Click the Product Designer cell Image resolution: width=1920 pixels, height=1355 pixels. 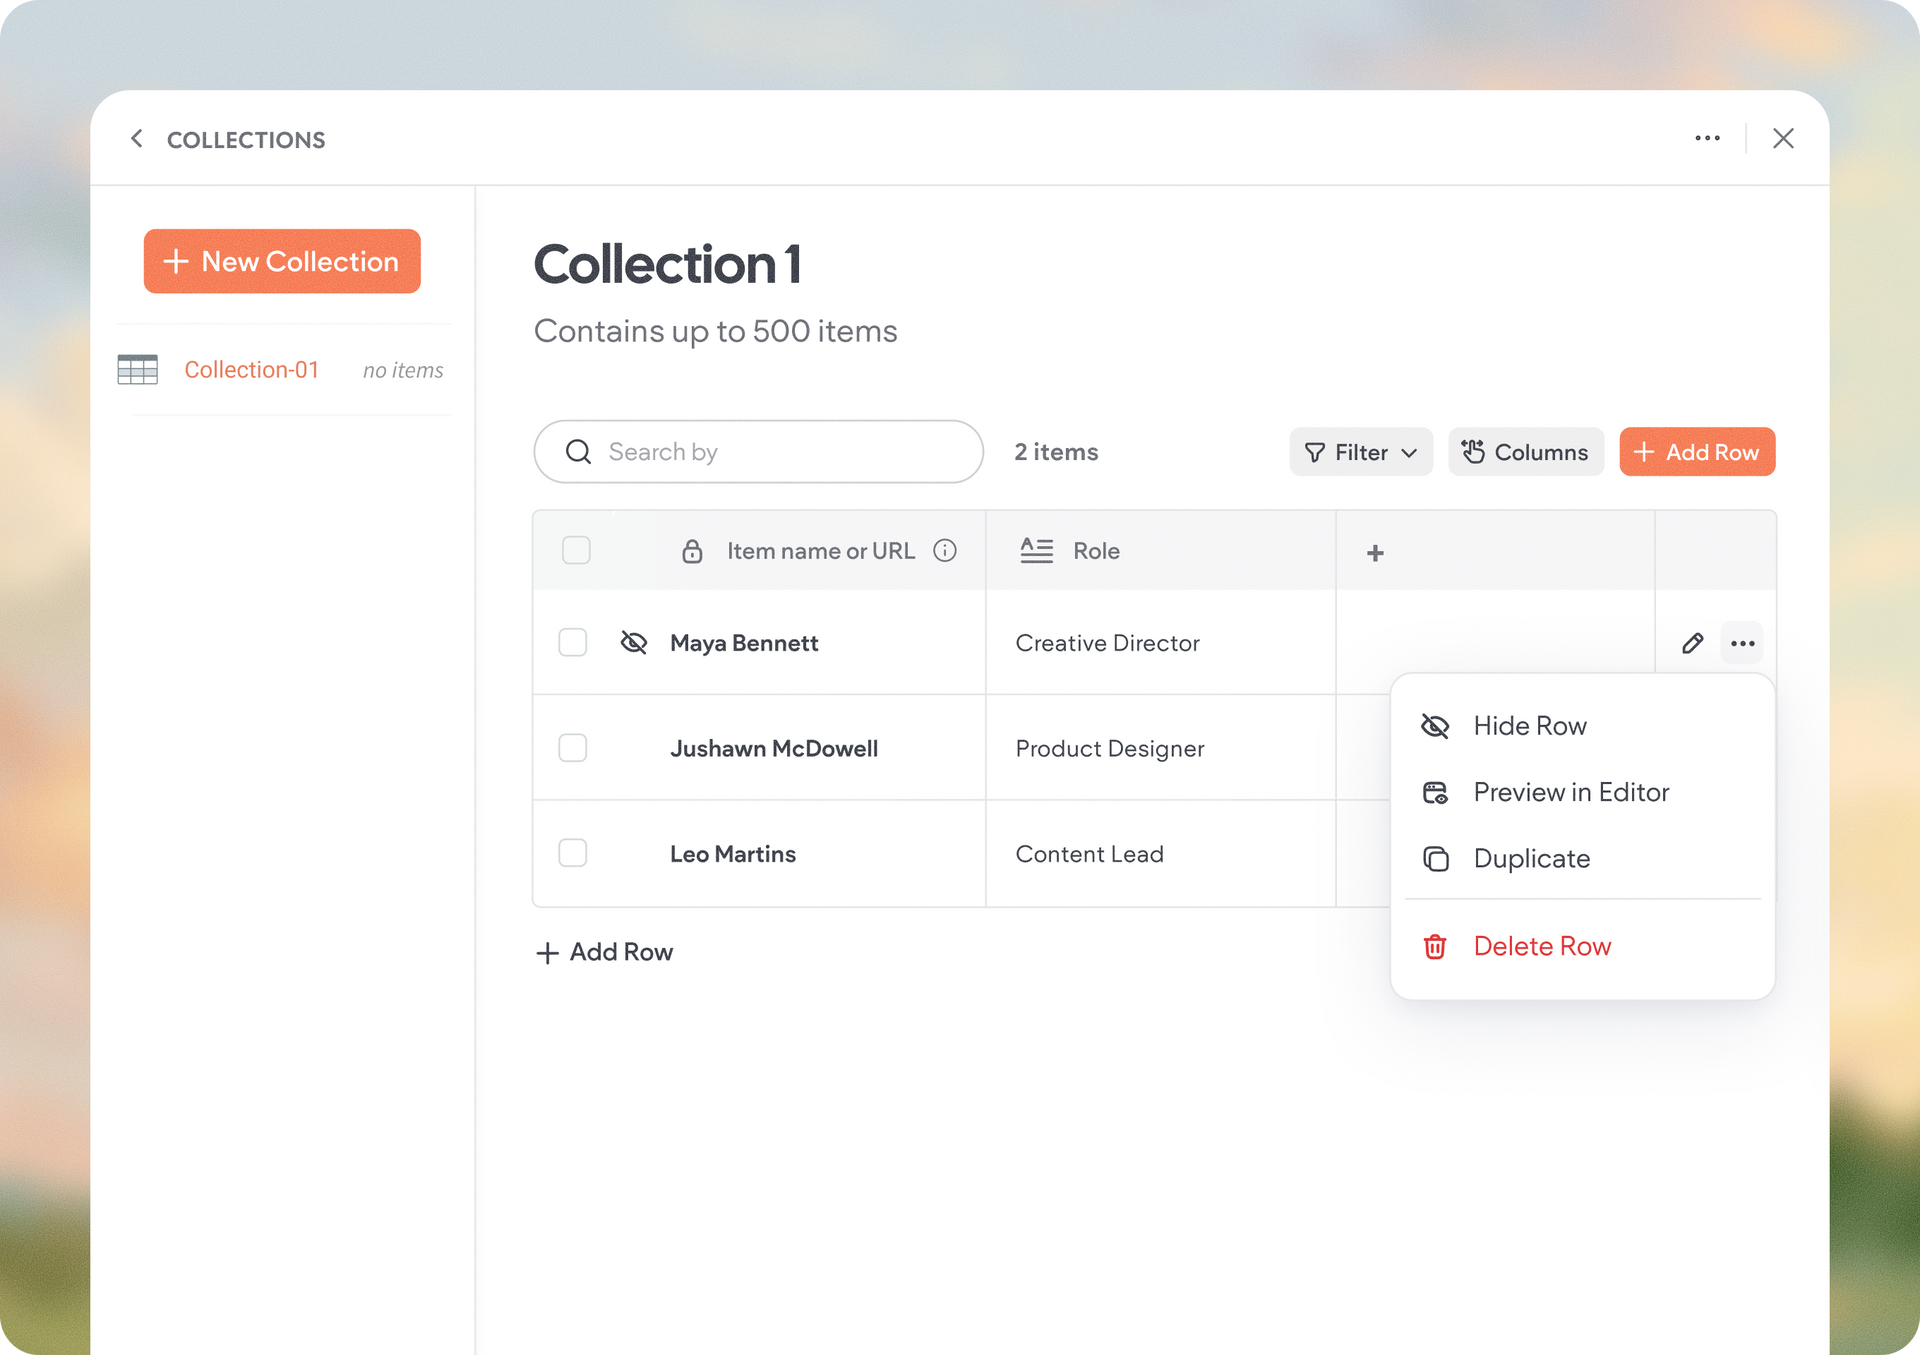(1160, 748)
